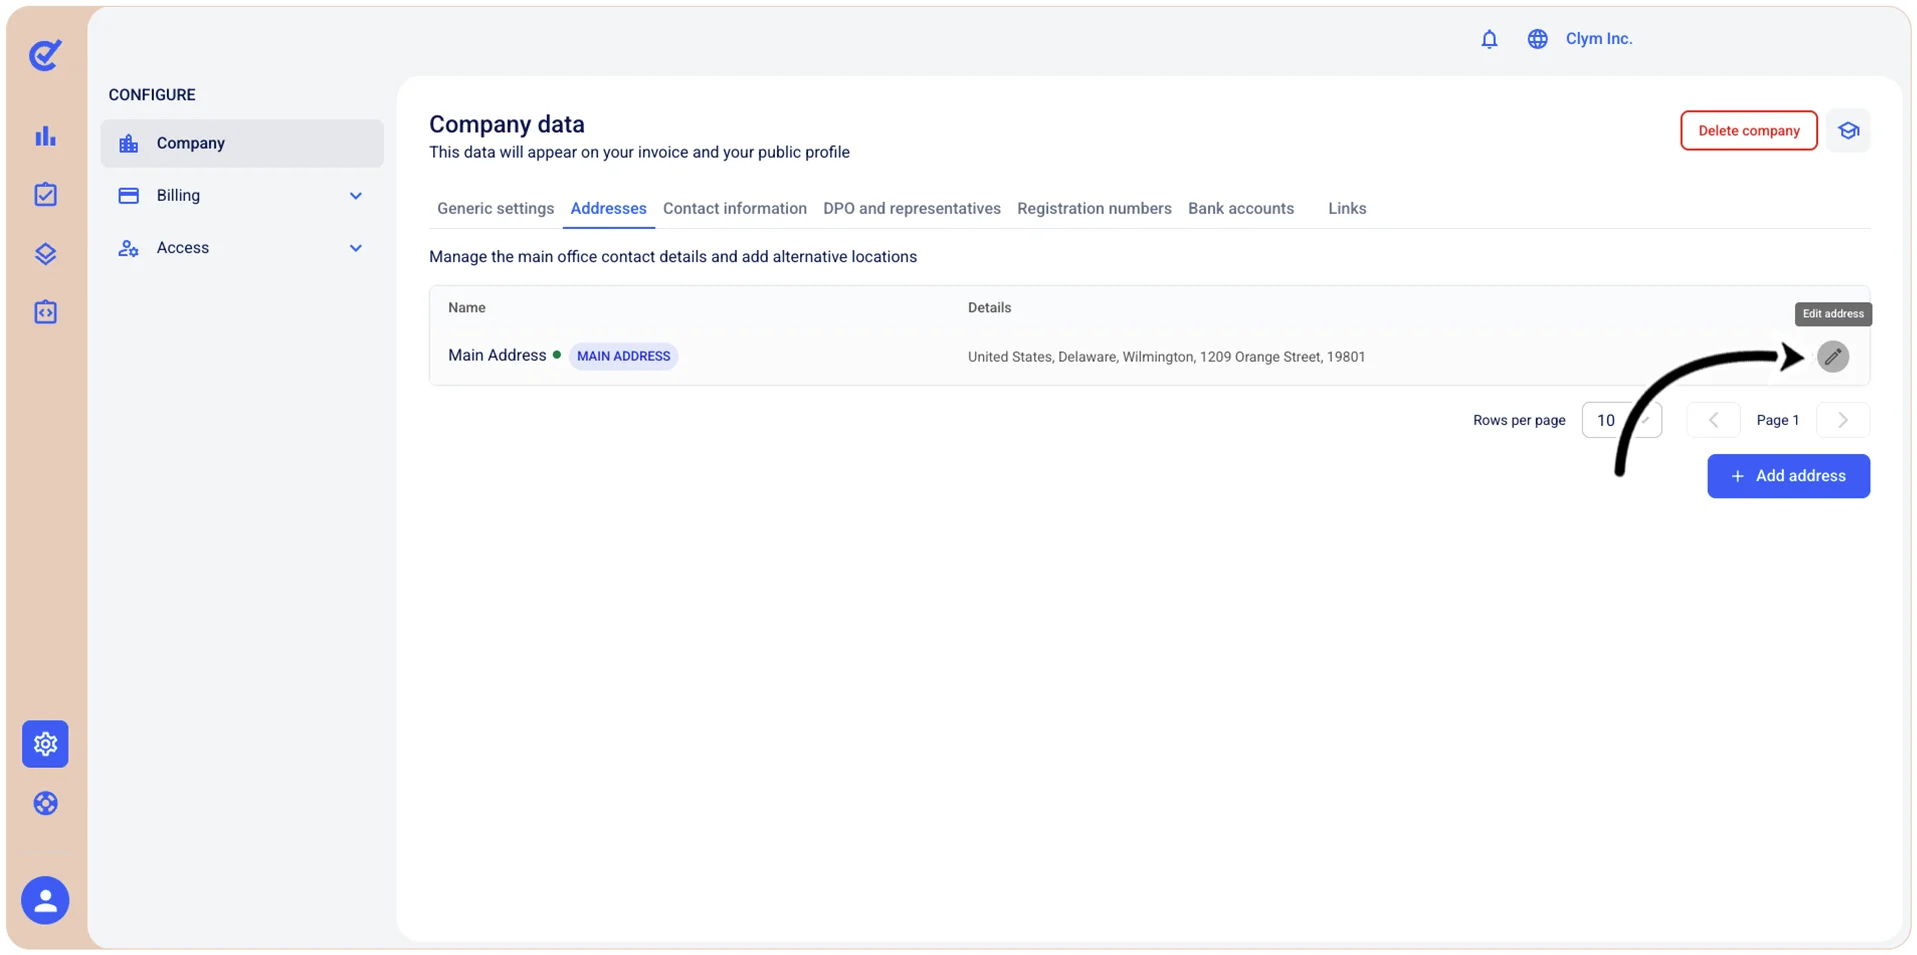This screenshot has width=1917, height=955.
Task: Open the user profile avatar icon
Action: pos(45,901)
